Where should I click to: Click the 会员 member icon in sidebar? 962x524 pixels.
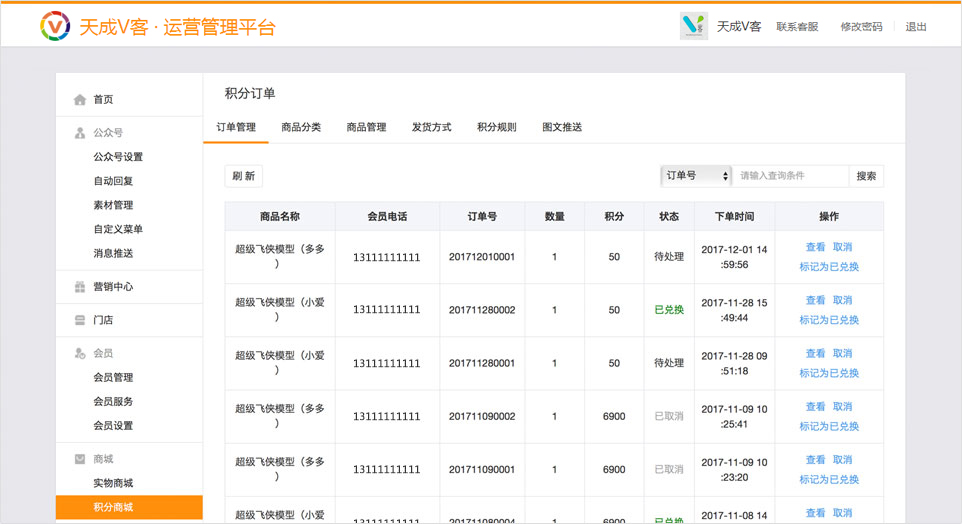tap(80, 354)
